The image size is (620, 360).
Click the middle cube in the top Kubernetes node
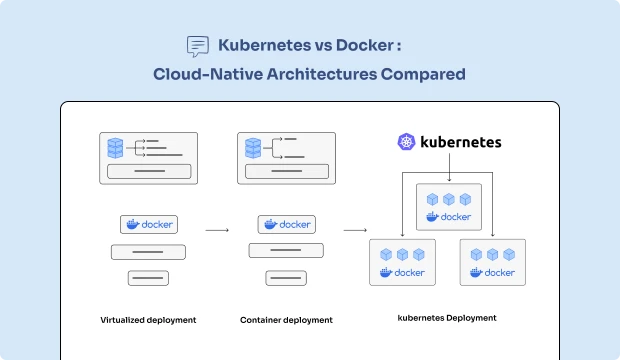(x=449, y=199)
